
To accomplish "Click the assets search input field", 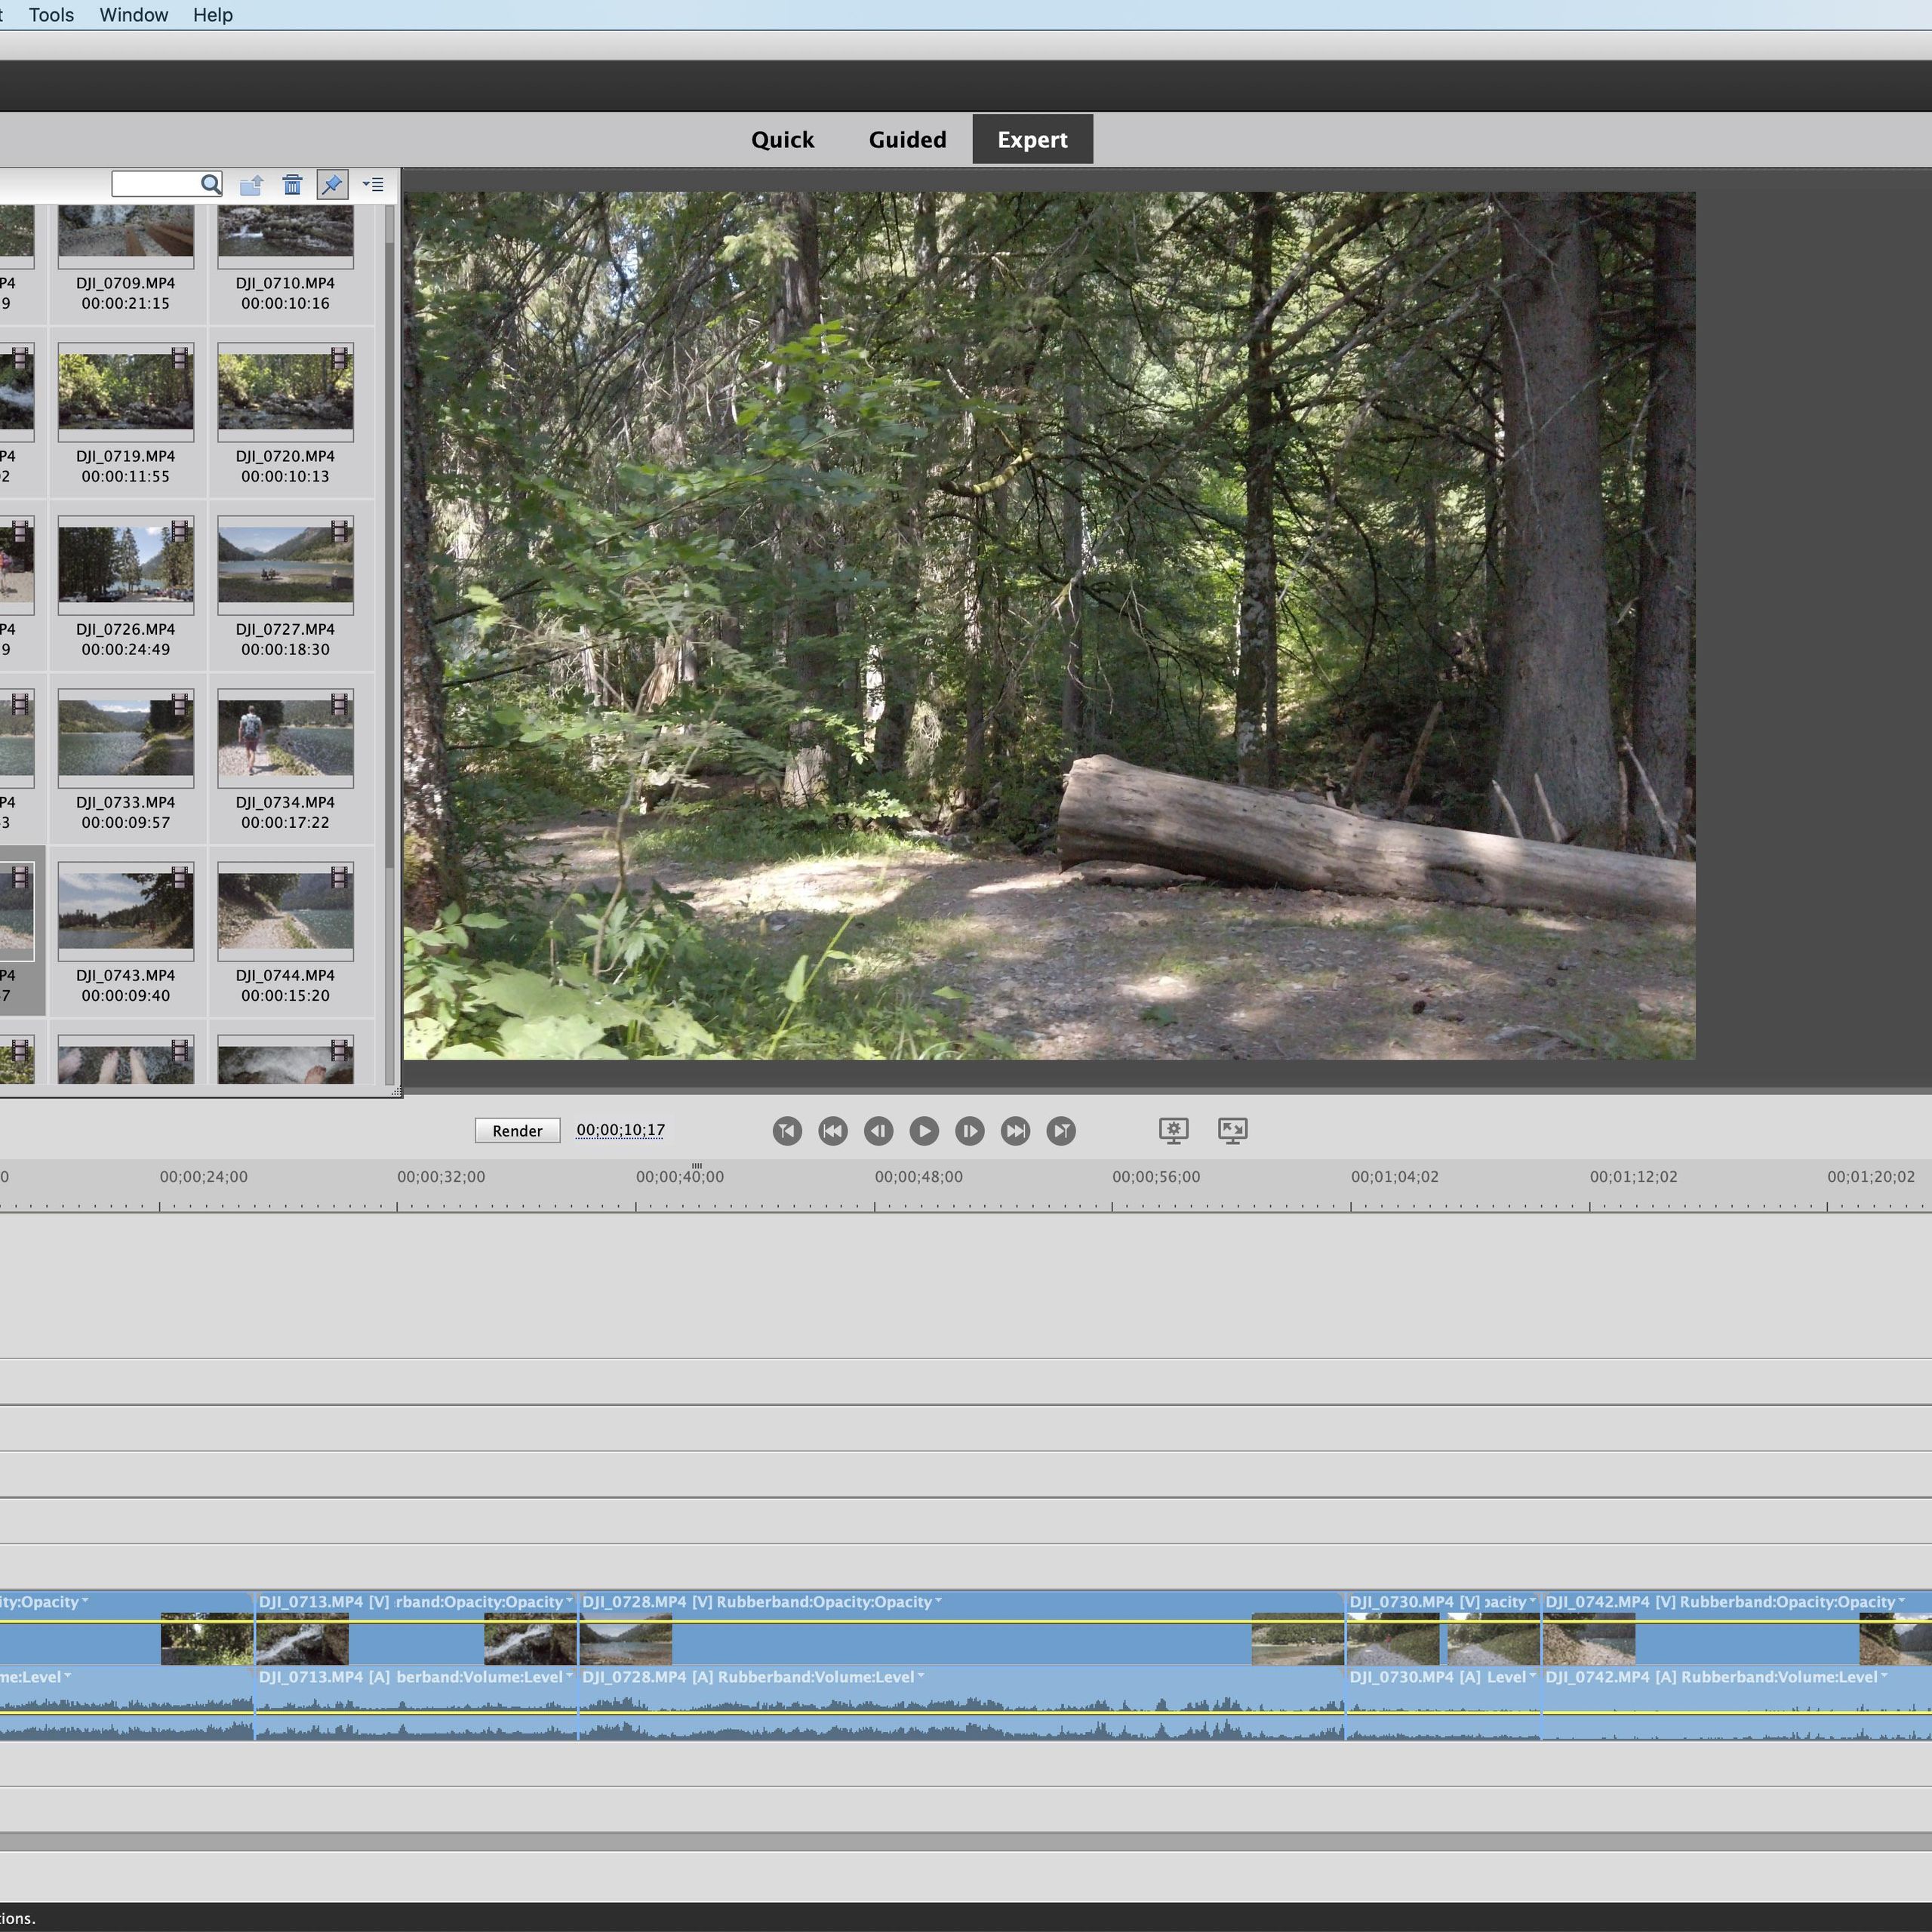I will (155, 184).
